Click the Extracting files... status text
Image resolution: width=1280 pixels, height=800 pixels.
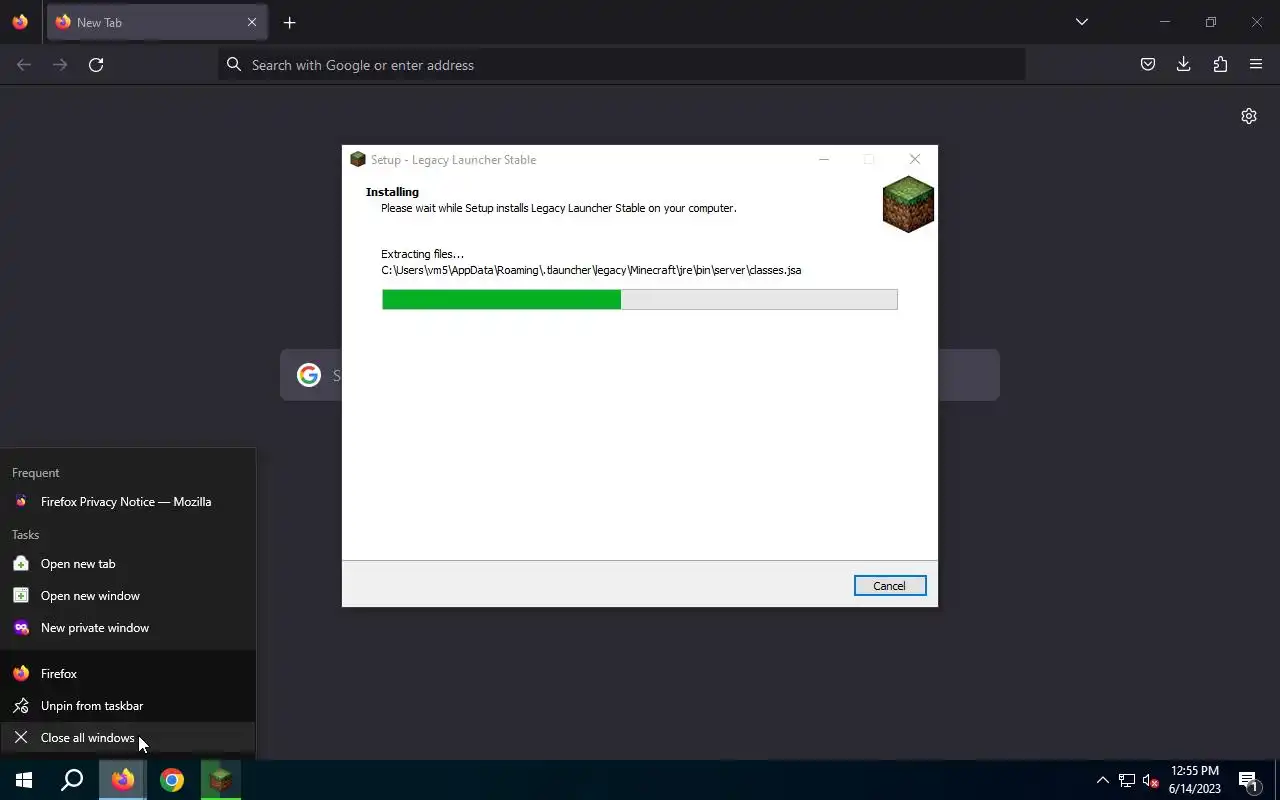[422, 254]
